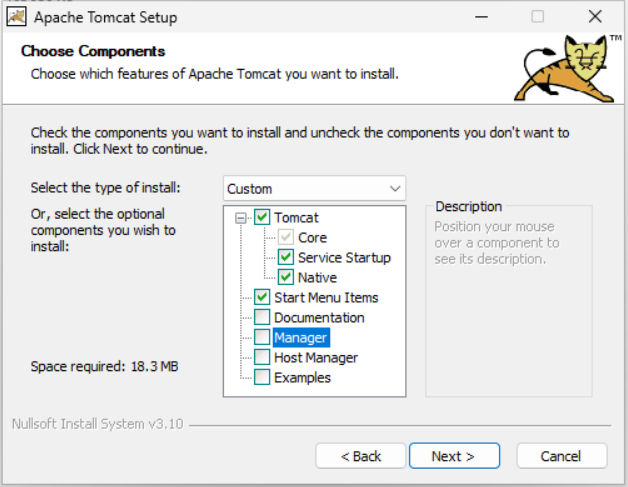Collapse the Tomcat tree node
Screen dimensions: 628x487
[x=240, y=218]
